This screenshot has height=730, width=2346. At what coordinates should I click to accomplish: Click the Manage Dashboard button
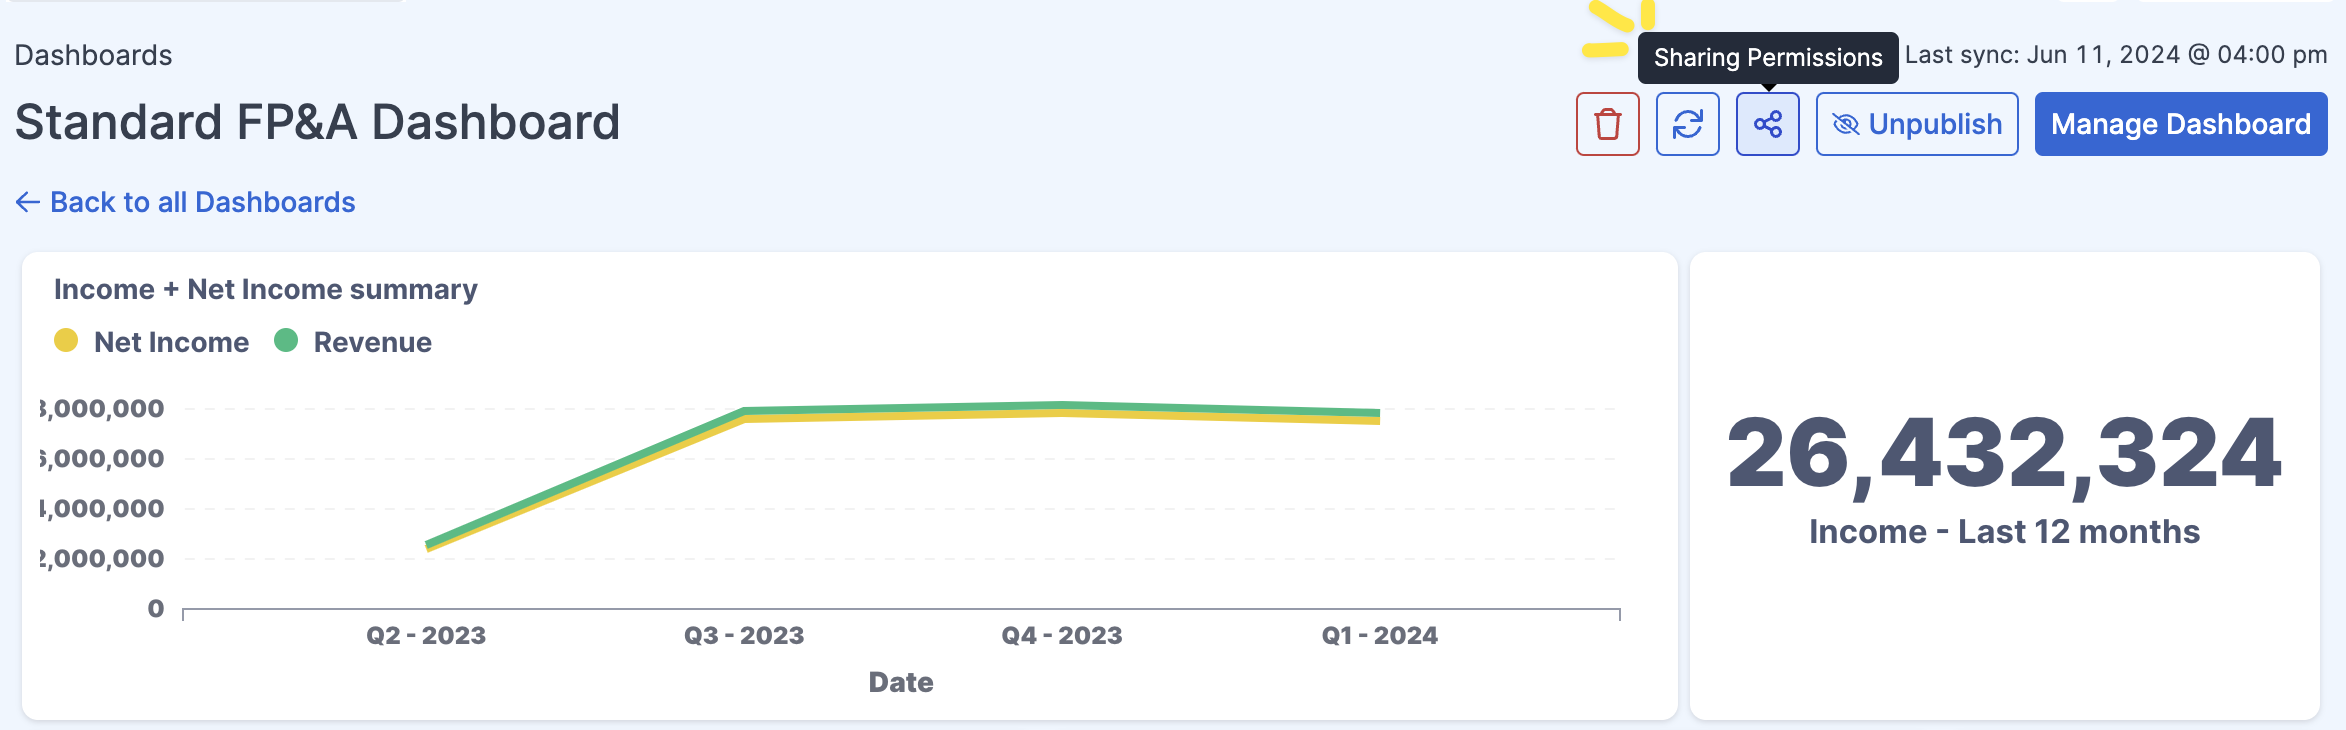tap(2180, 123)
